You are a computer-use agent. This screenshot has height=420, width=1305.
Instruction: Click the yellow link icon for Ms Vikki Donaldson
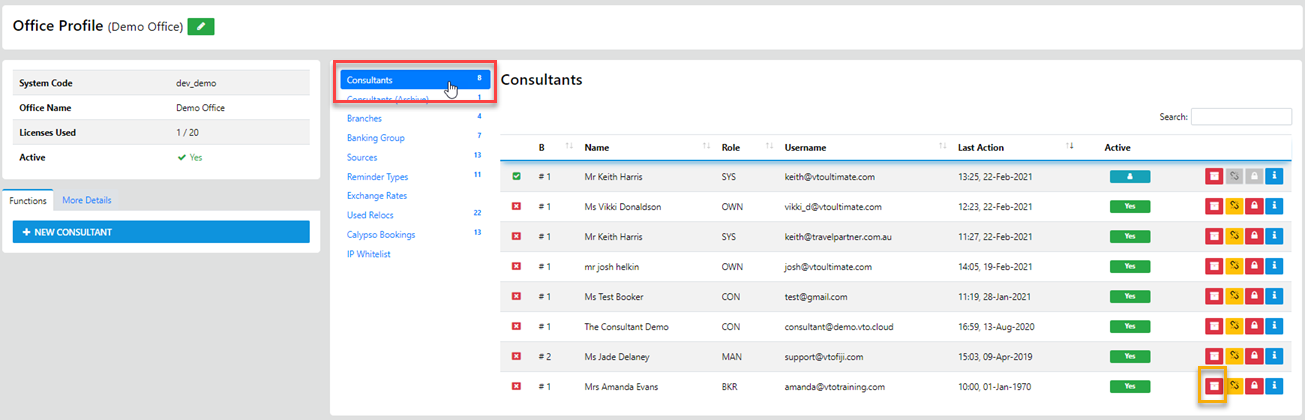1234,207
